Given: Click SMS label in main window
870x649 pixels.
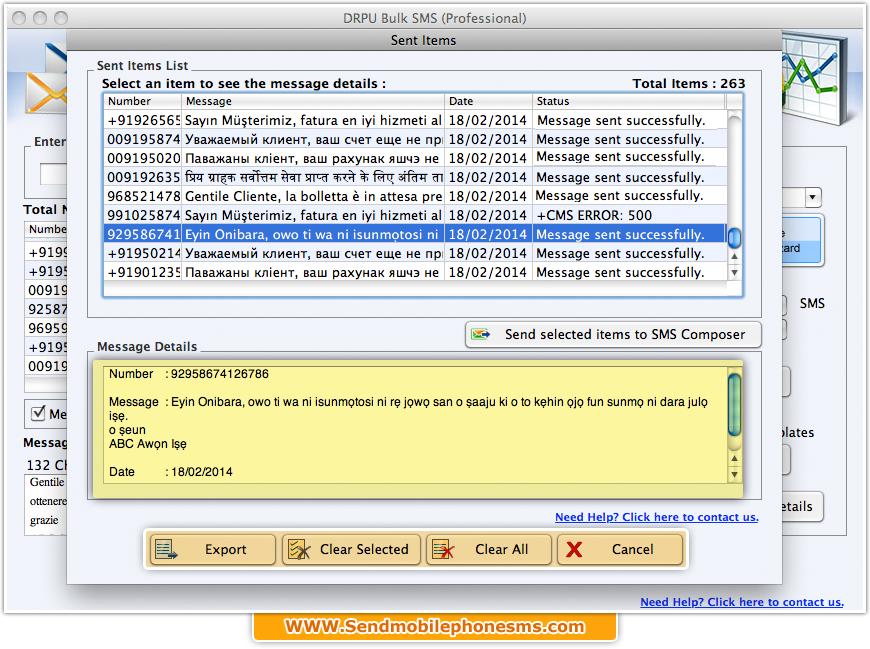Looking at the screenshot, I should click(x=812, y=303).
